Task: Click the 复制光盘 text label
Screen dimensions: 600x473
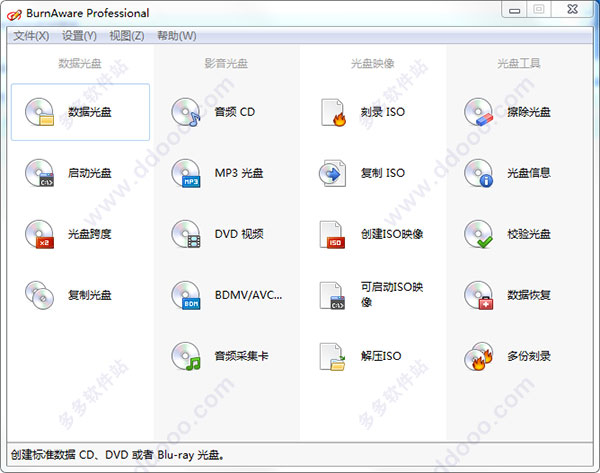Action: (90, 295)
